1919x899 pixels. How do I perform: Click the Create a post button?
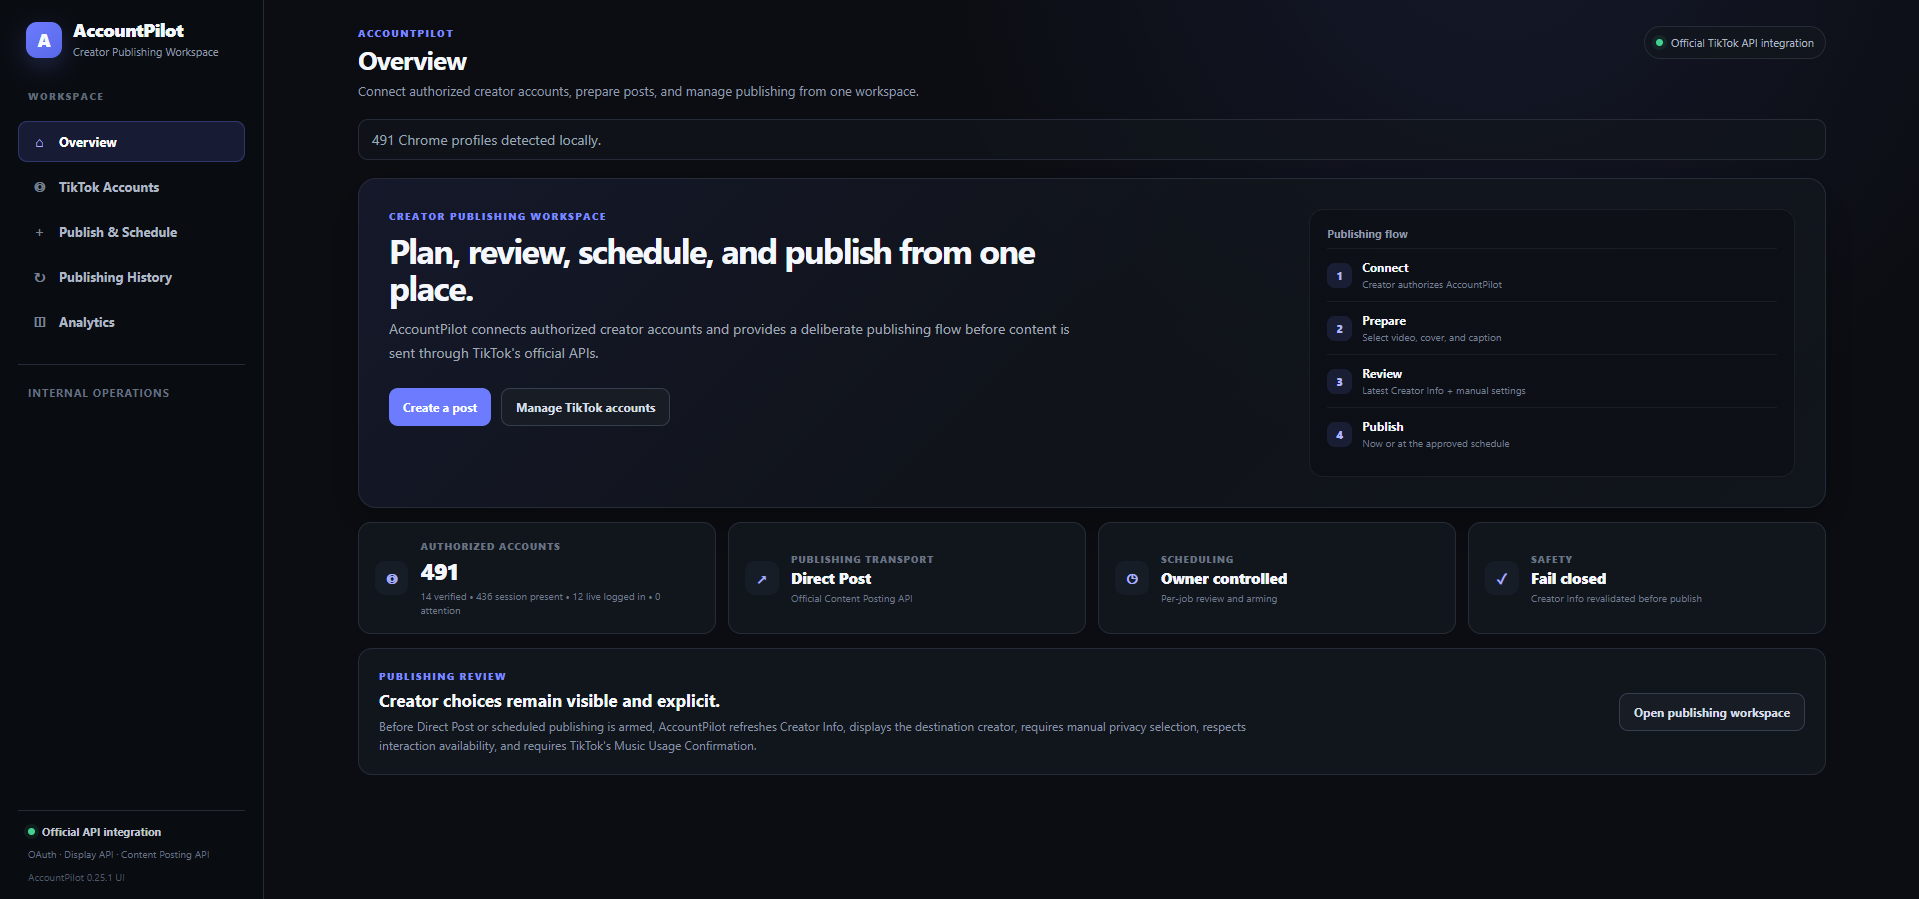439,407
